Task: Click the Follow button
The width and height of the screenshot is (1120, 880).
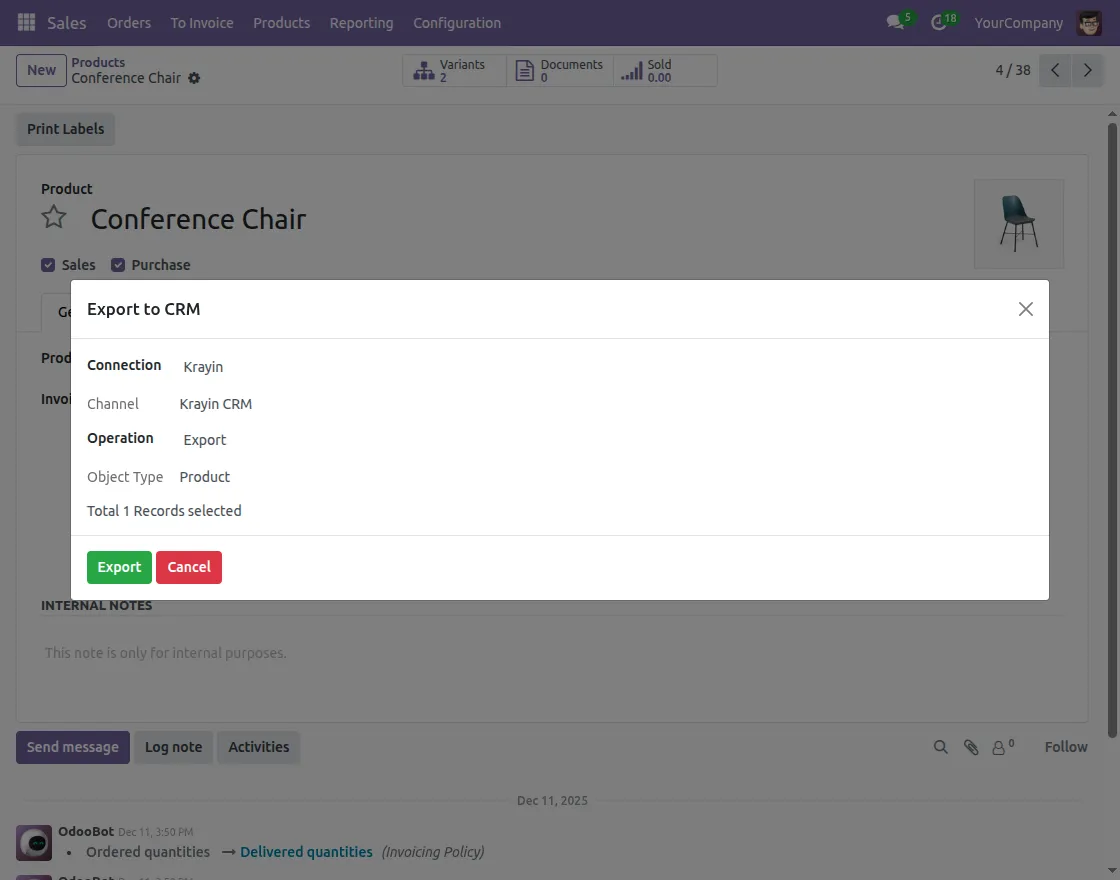Action: (x=1066, y=747)
